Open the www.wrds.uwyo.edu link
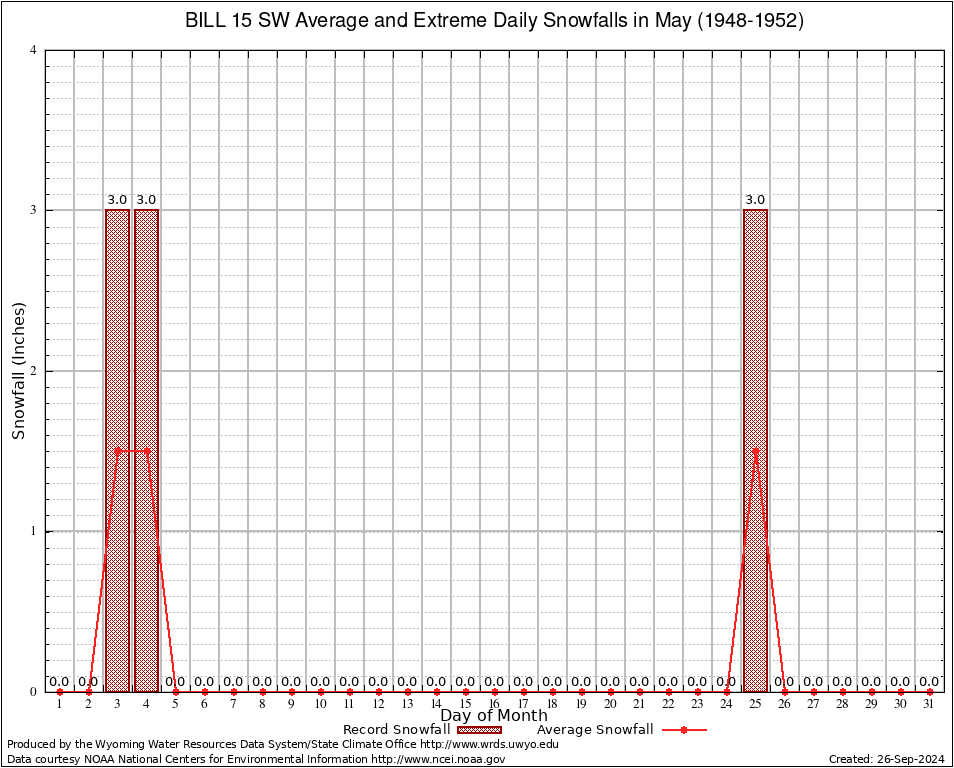This screenshot has height=768, width=954. coord(489,744)
